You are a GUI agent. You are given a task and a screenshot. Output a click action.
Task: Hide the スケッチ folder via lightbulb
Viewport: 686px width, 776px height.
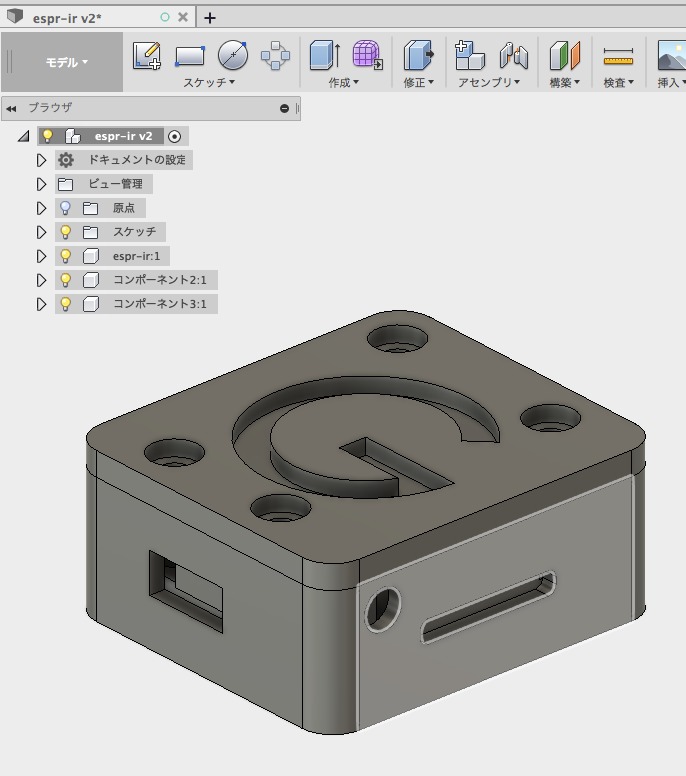tap(66, 232)
